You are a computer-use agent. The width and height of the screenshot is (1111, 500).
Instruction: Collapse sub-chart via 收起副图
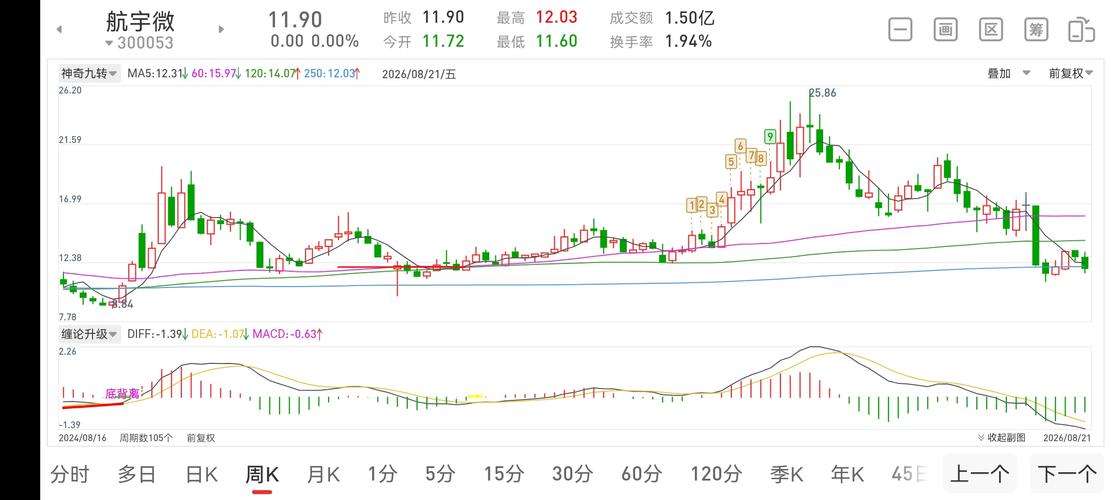pyautogui.click(x=1001, y=438)
